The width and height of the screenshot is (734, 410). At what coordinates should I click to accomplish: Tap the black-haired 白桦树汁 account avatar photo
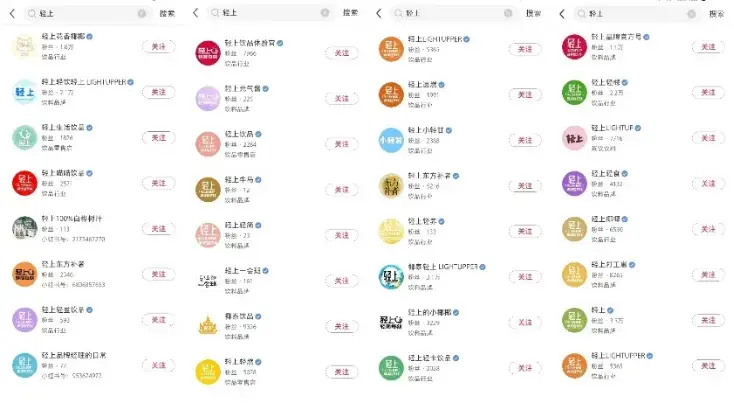[x=24, y=228]
